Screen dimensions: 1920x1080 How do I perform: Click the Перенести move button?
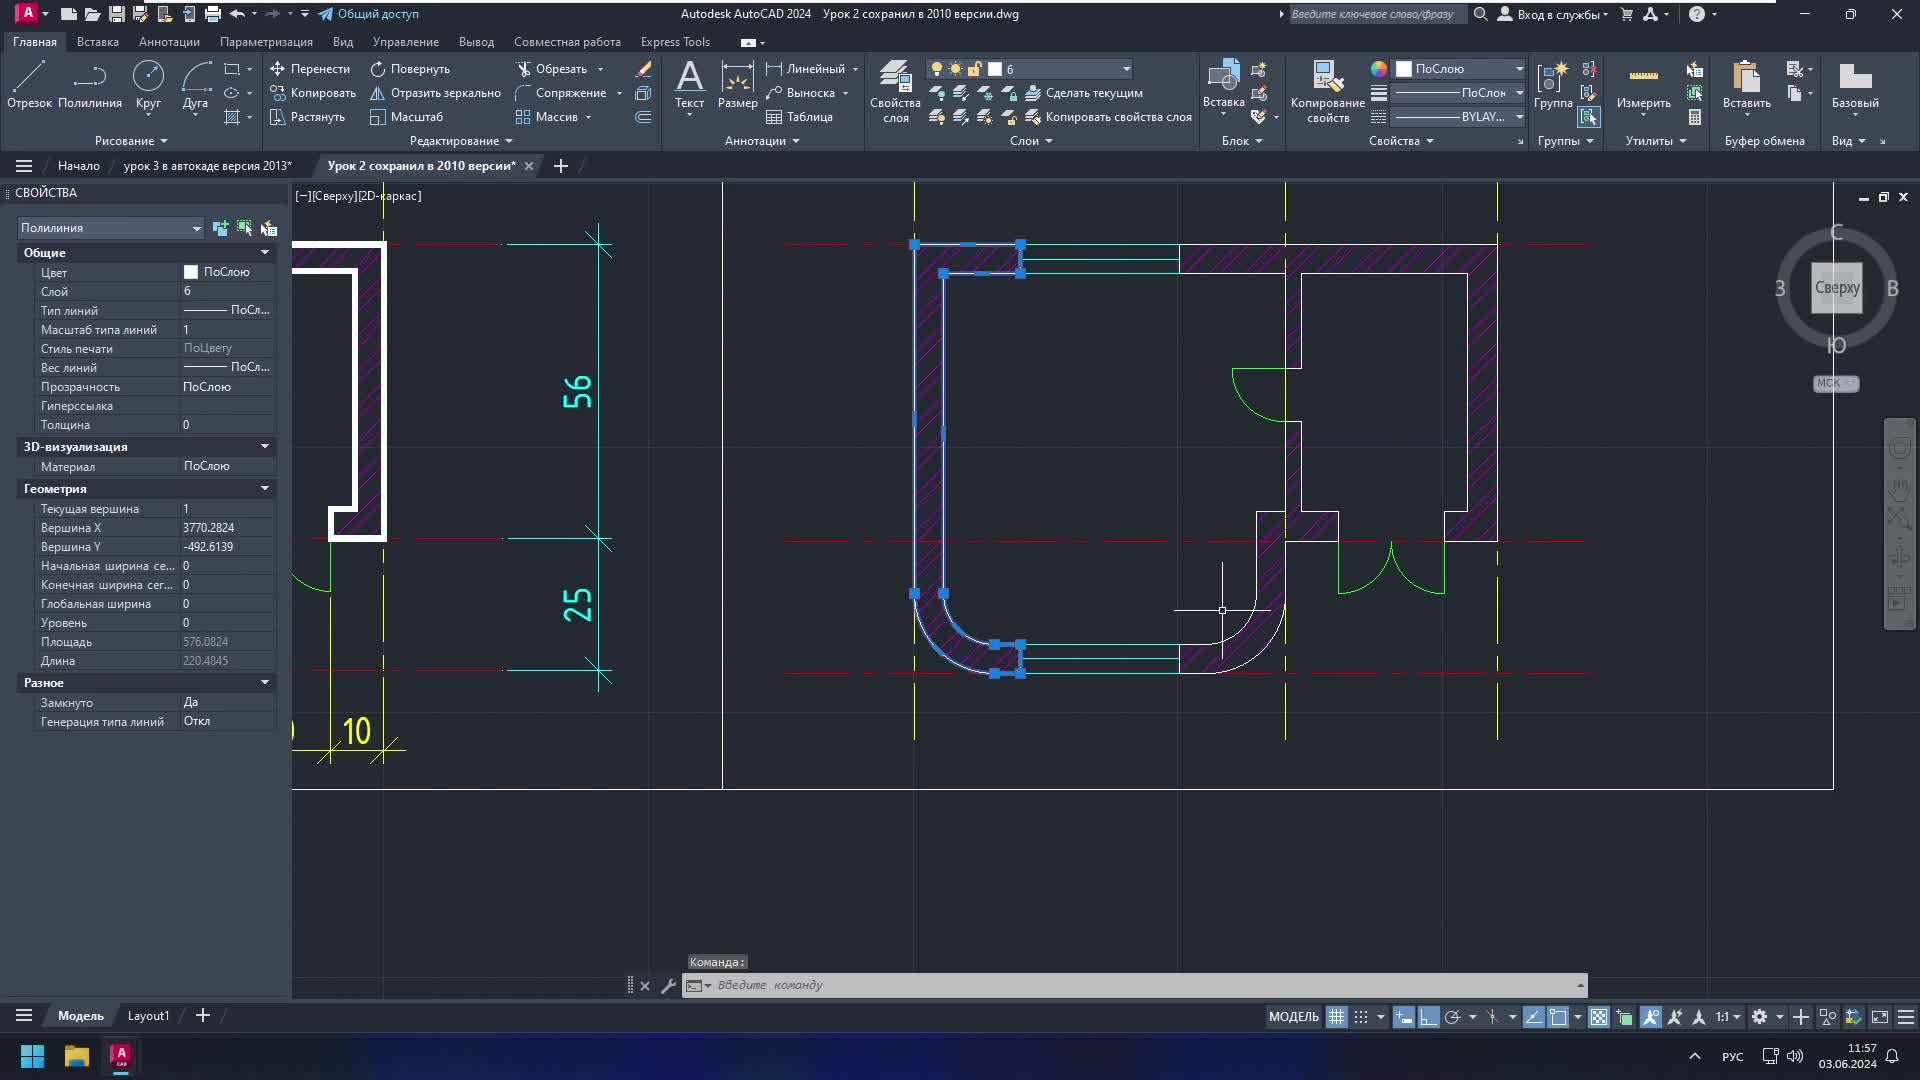[x=310, y=69]
